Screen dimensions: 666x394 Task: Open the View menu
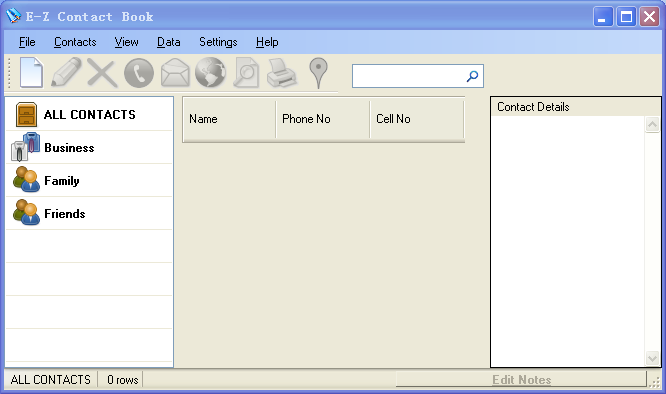(127, 42)
